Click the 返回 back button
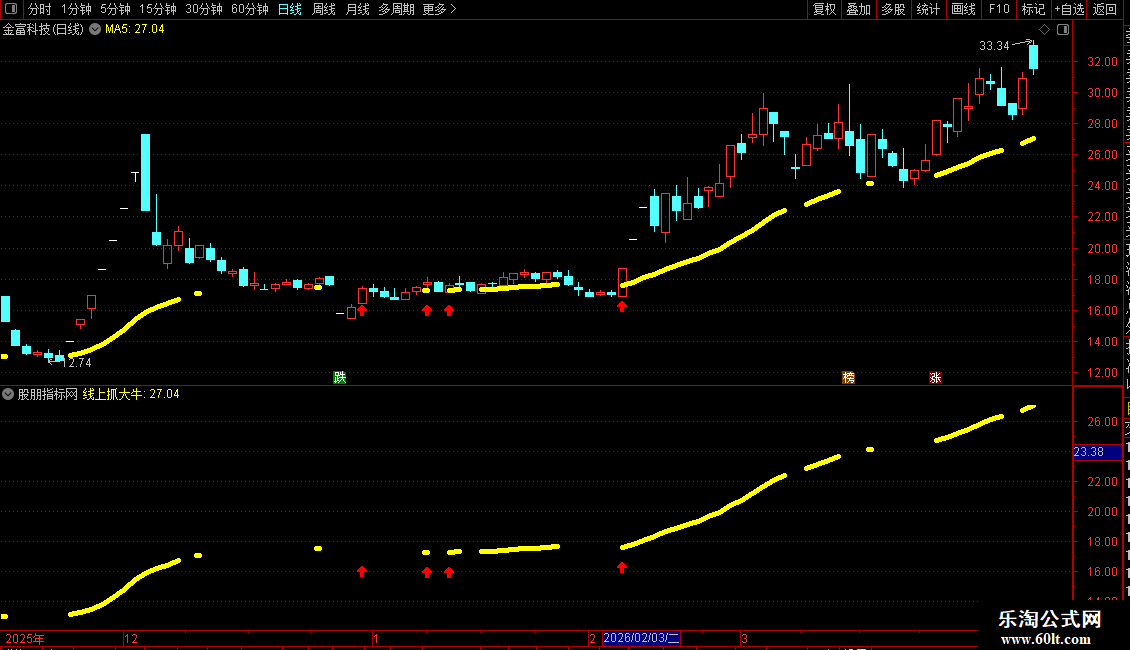The width and height of the screenshot is (1130, 650). [1104, 9]
